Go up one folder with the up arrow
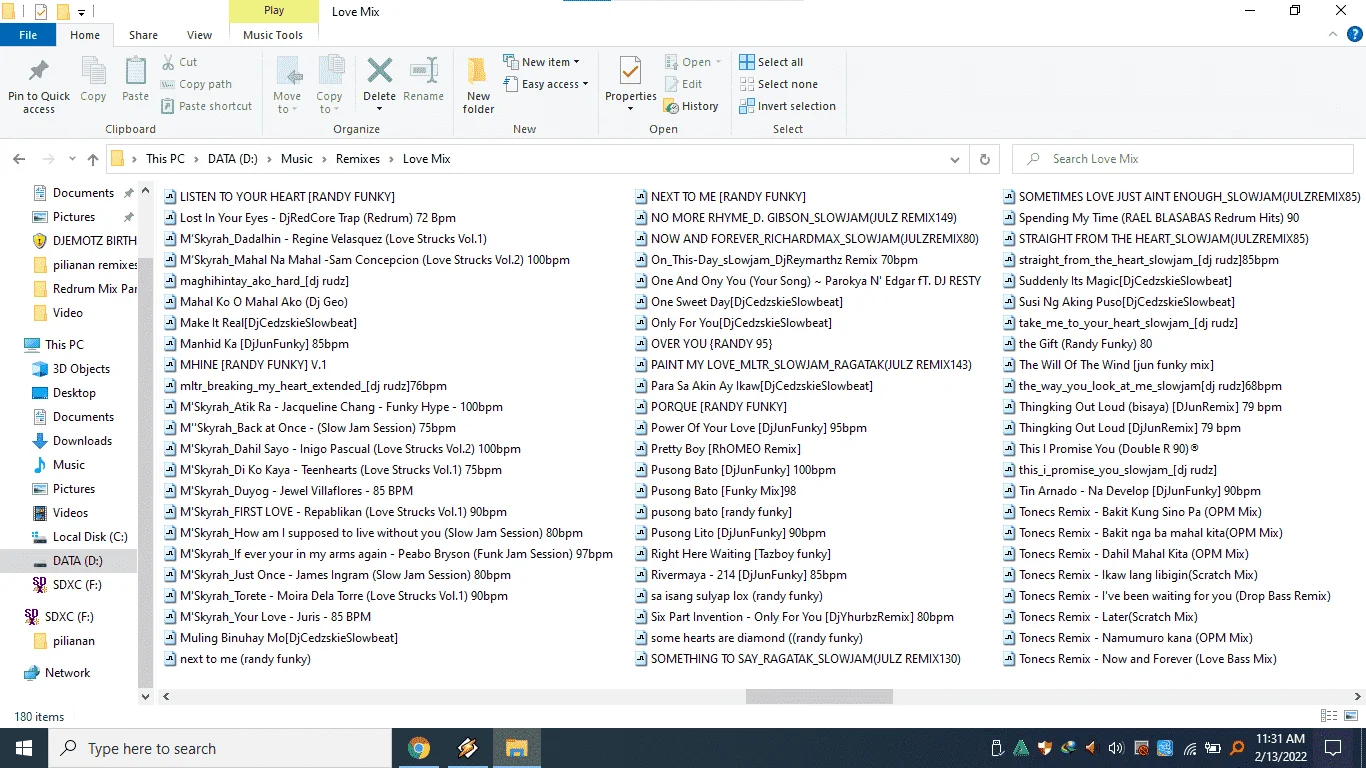 (x=93, y=159)
